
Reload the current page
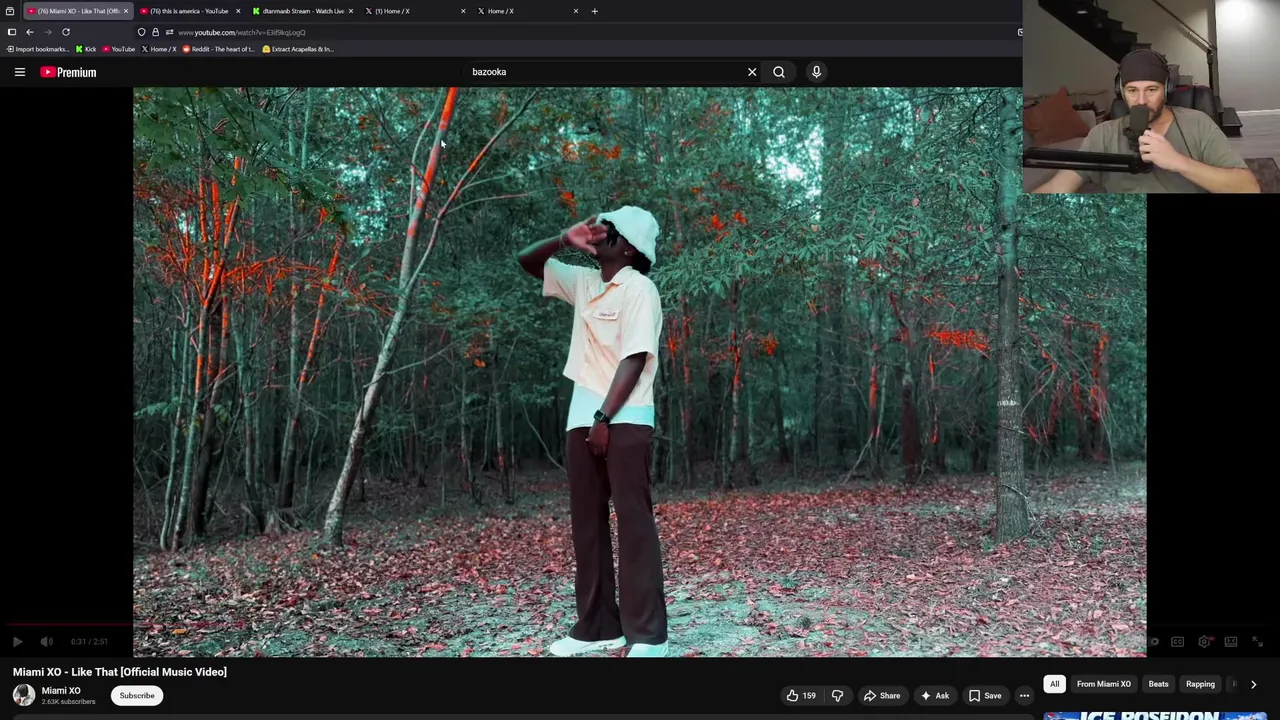coord(66,32)
